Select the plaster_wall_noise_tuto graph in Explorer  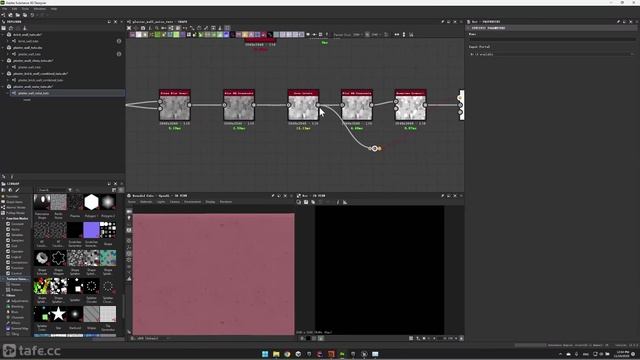tap(33, 93)
